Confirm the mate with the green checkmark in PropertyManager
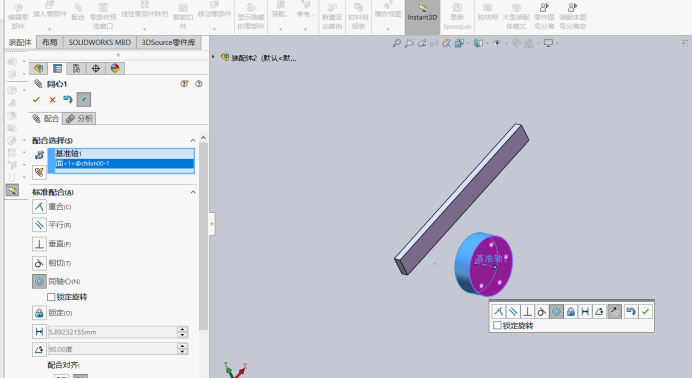The height and width of the screenshot is (379, 692). tap(37, 100)
